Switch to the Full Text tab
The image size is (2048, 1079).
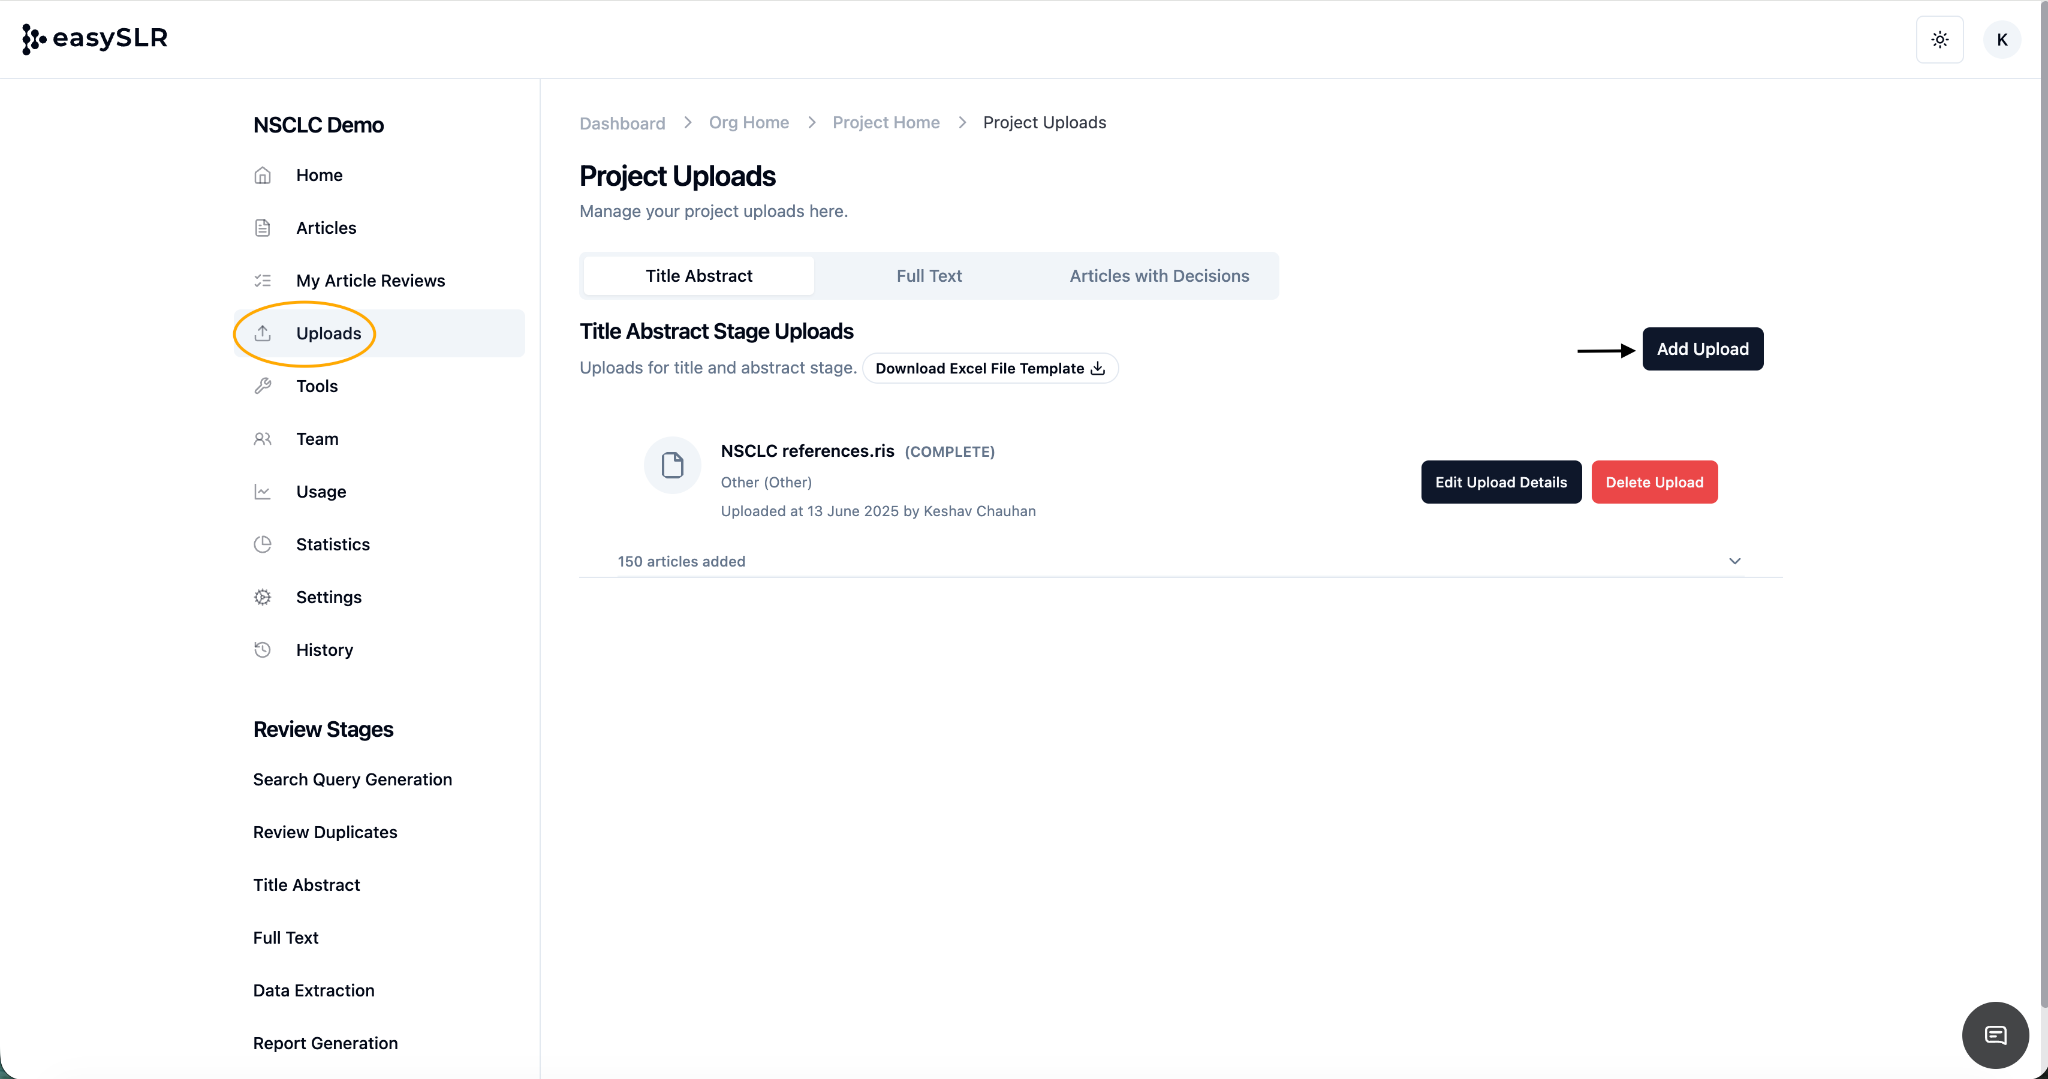coord(928,276)
